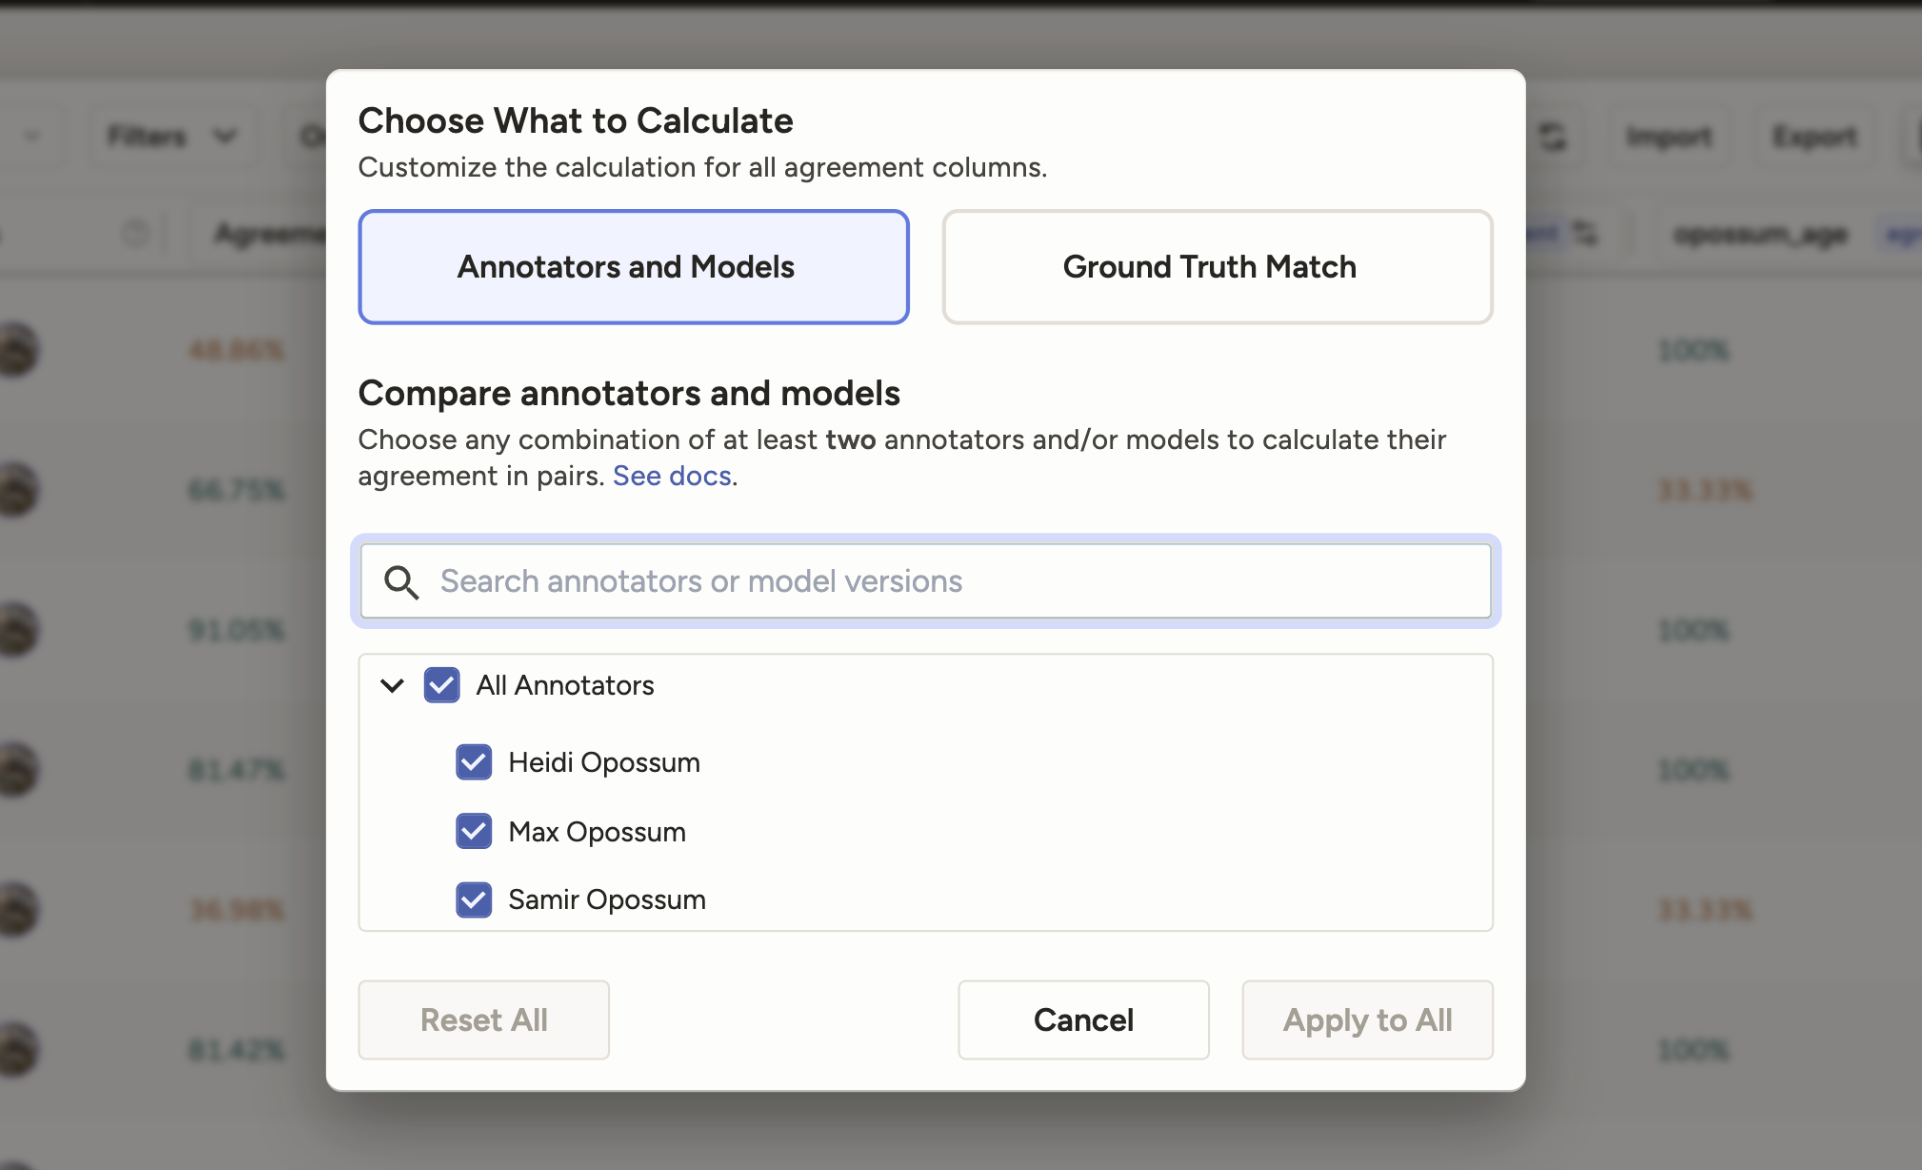Toggle the Max Opossum checkbox
This screenshot has height=1170, width=1922.
(473, 832)
